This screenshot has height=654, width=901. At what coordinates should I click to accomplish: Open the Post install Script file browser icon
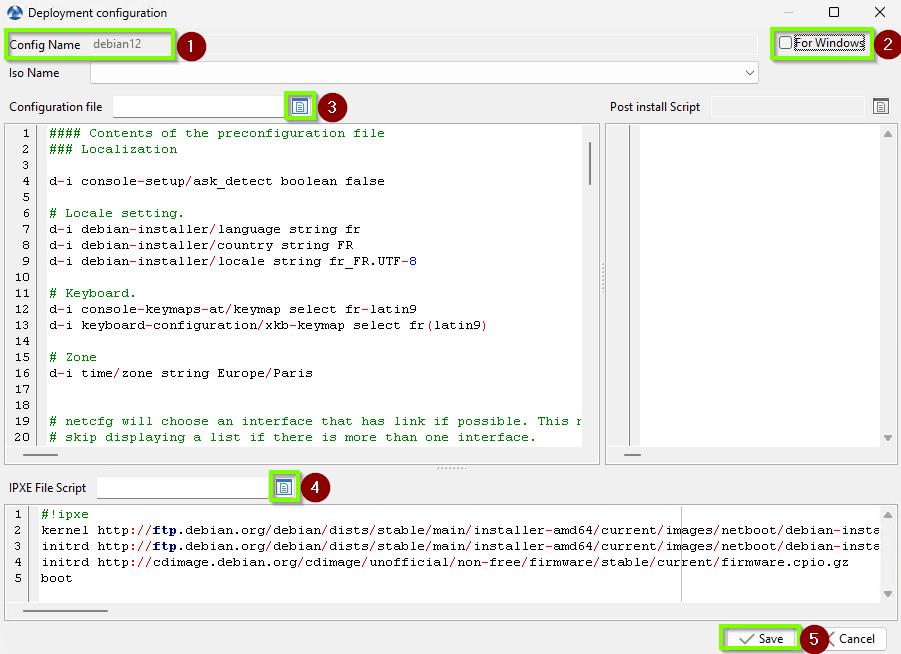coord(880,106)
